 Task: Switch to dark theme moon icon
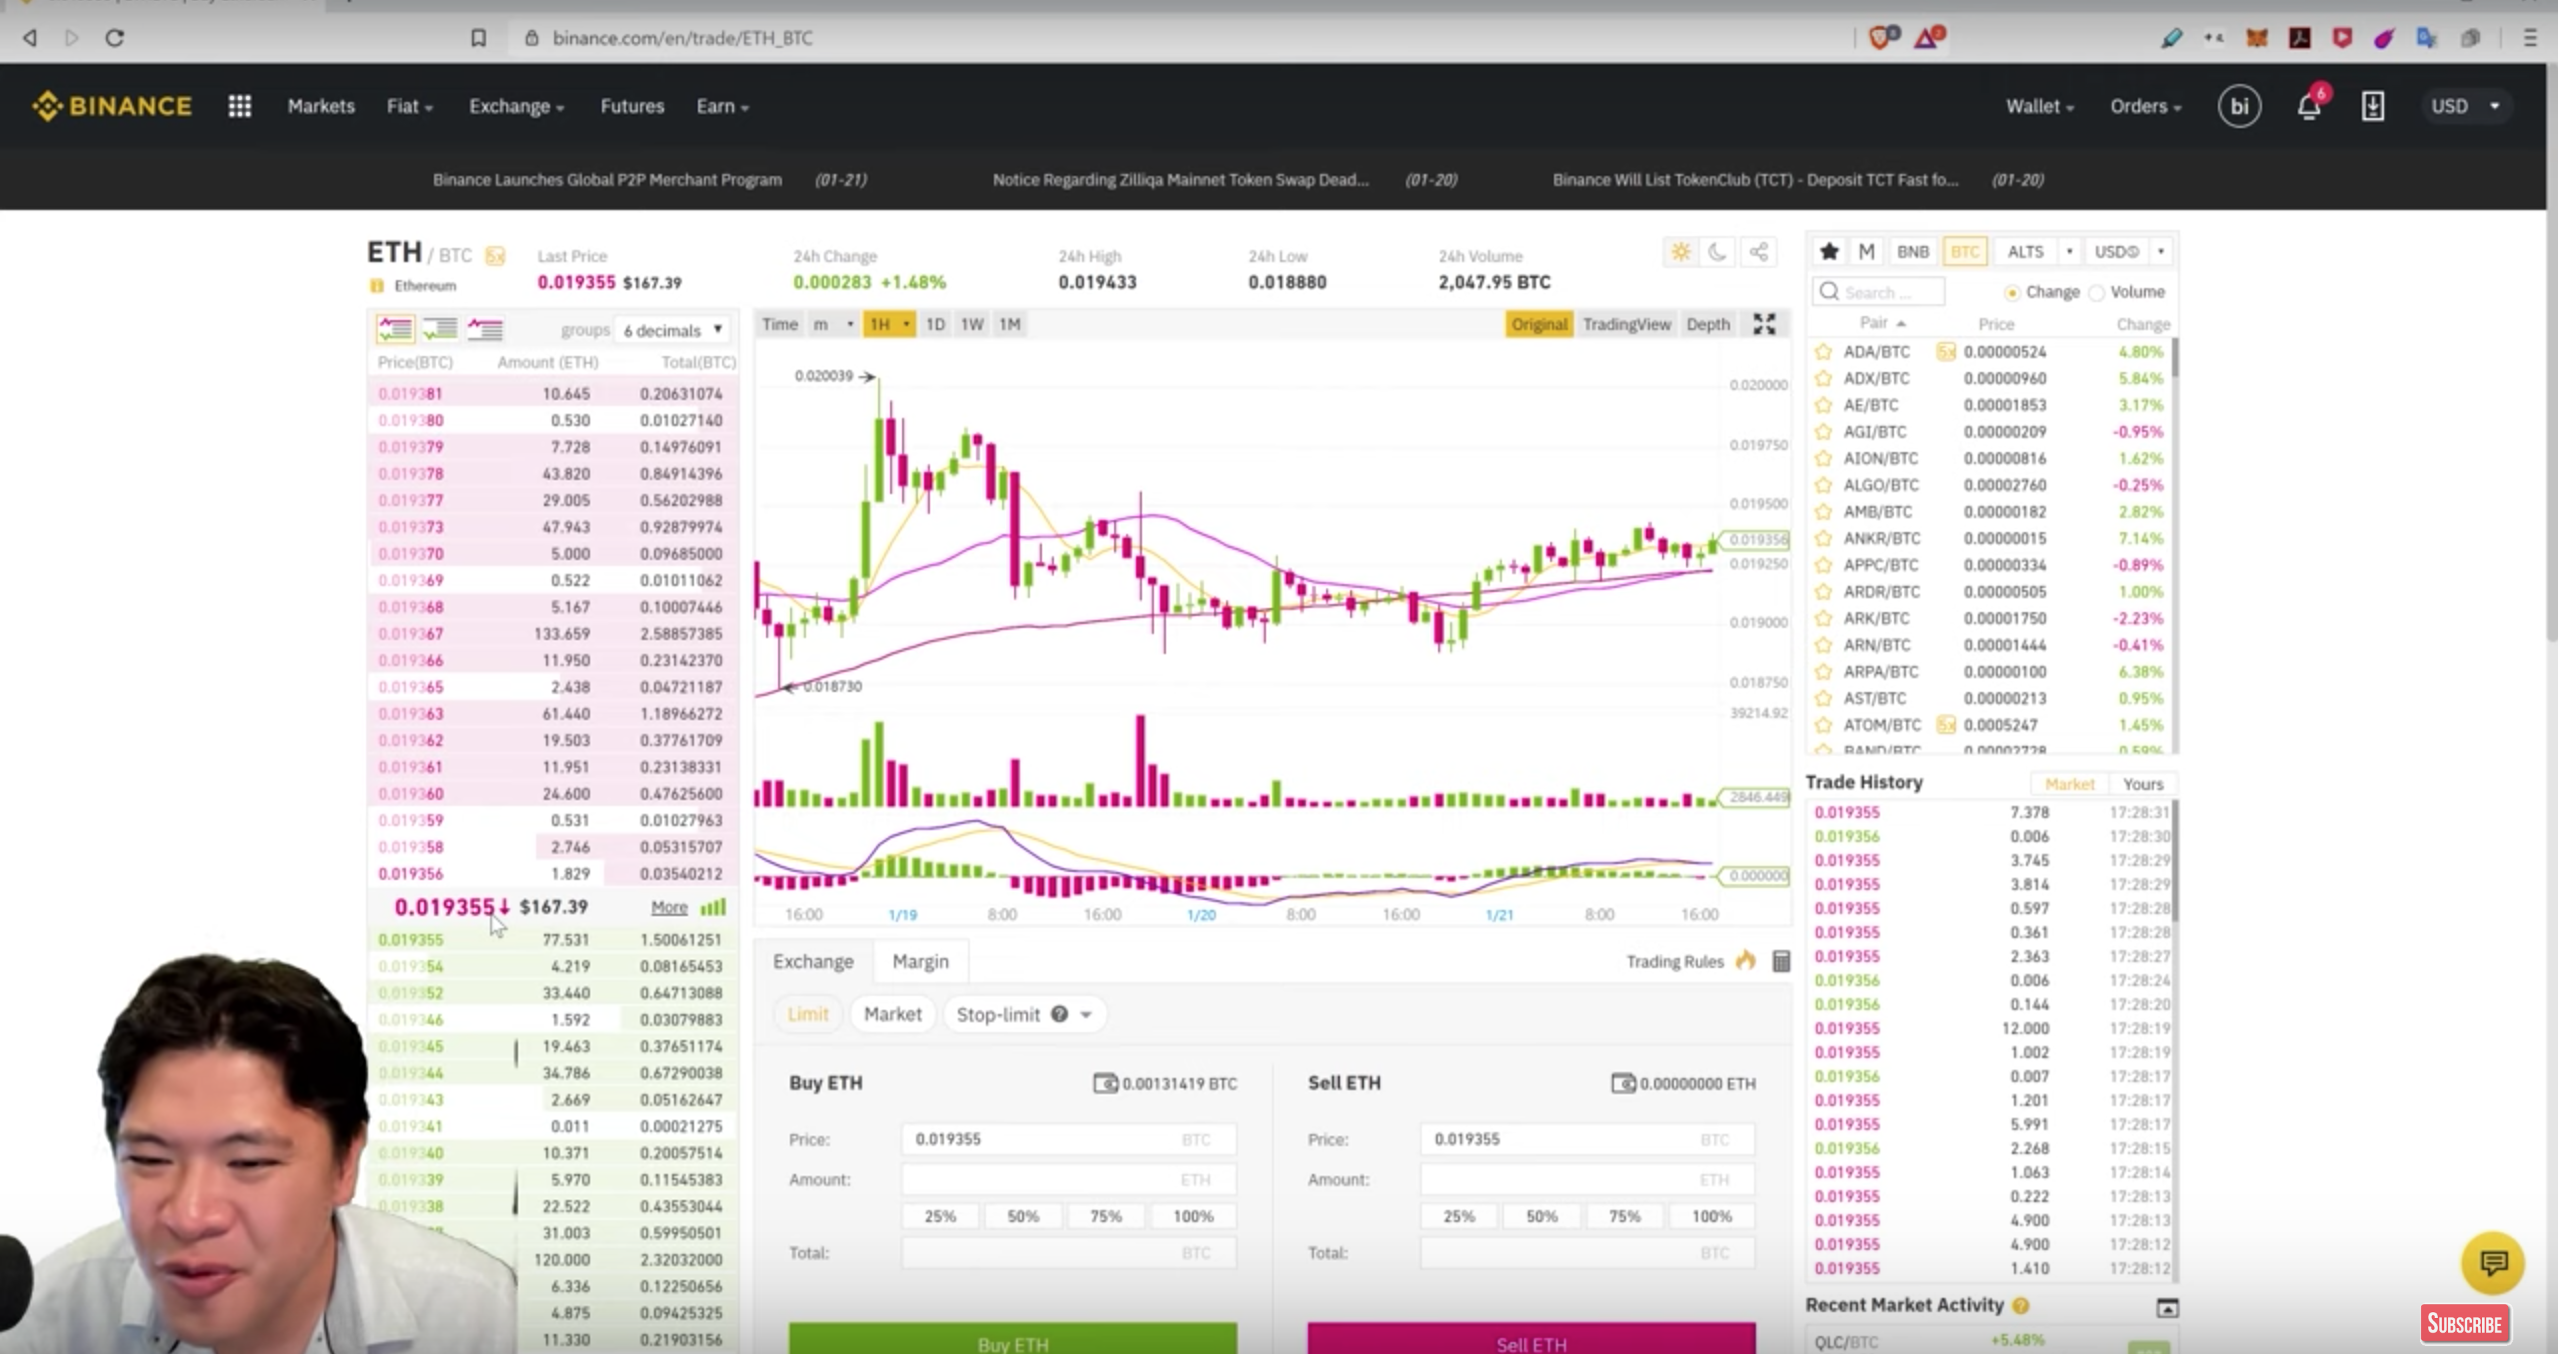[x=1717, y=252]
